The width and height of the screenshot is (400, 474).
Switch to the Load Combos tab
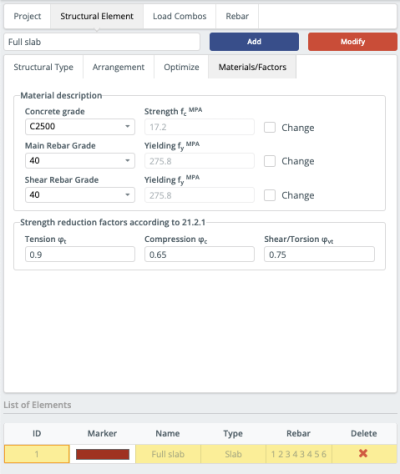point(180,16)
